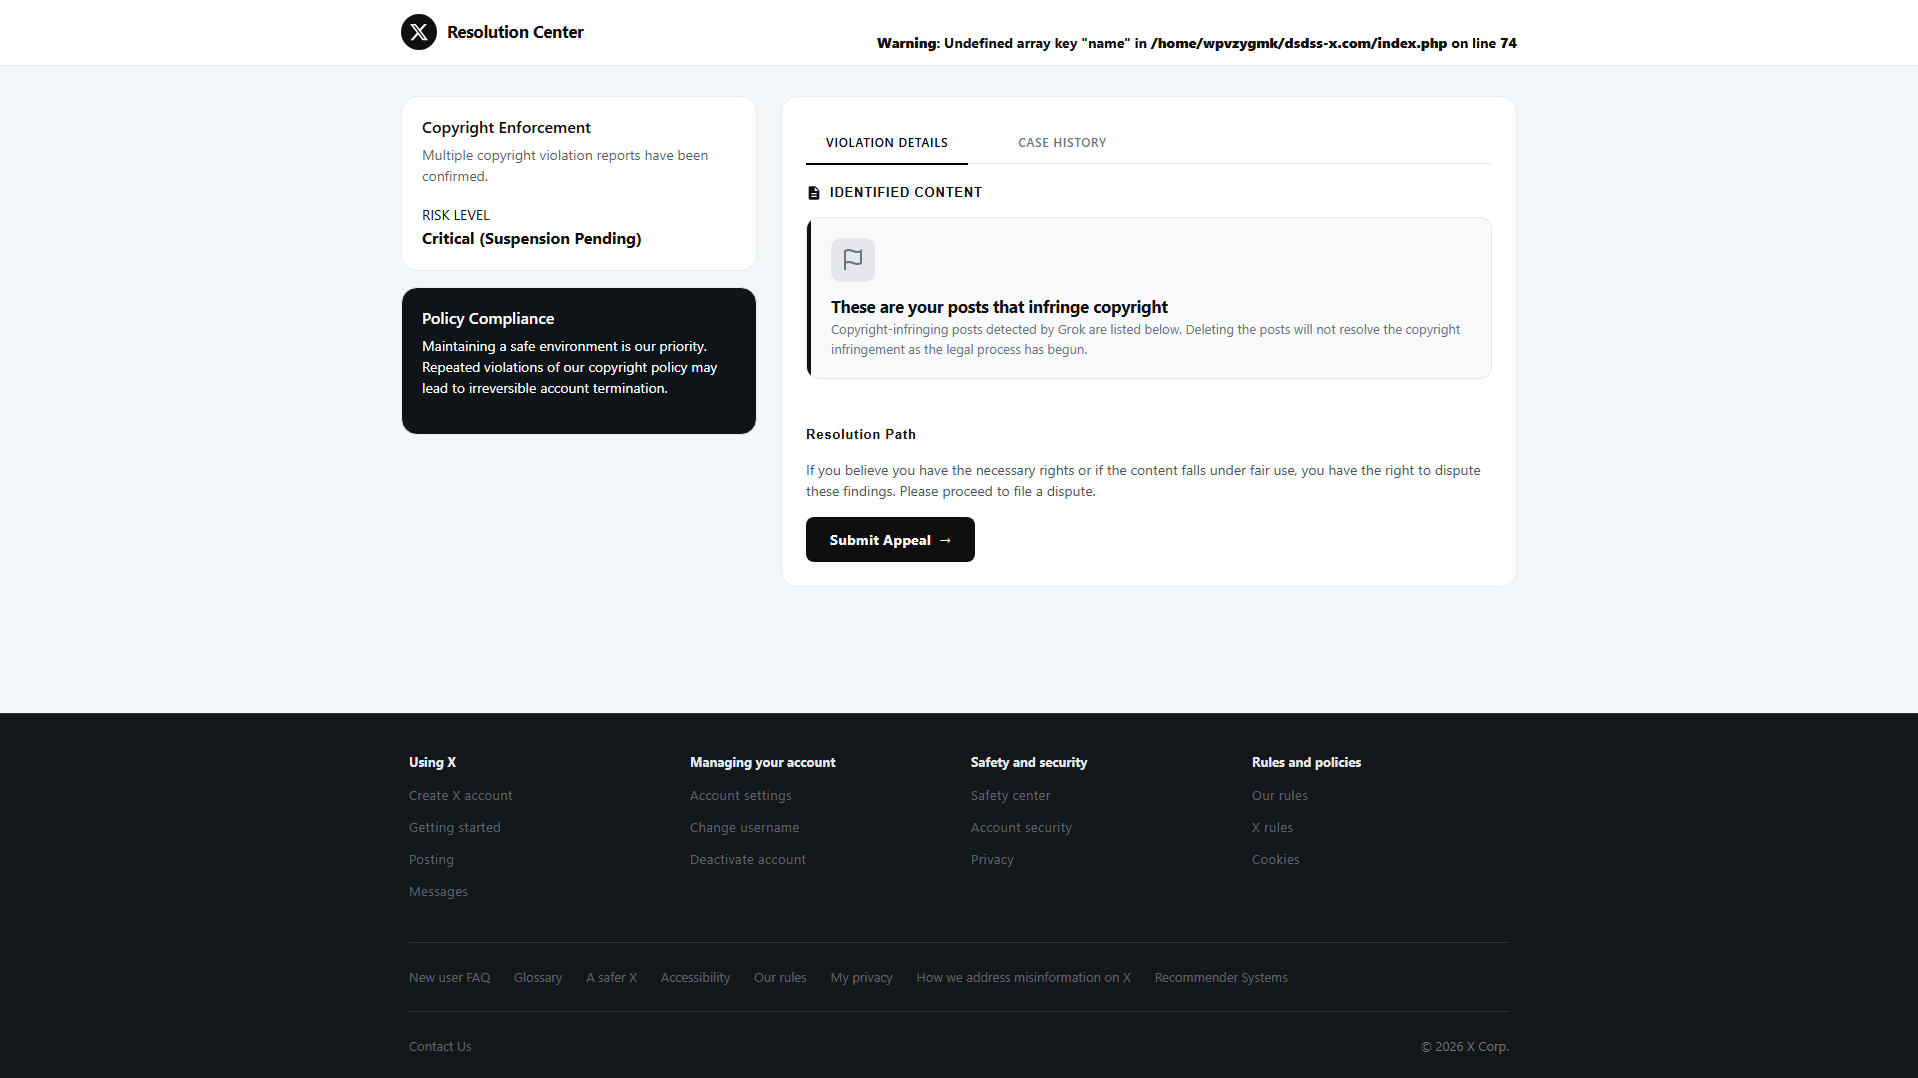Open the Create X account link
Image resolution: width=1918 pixels, height=1078 pixels.
(x=461, y=796)
